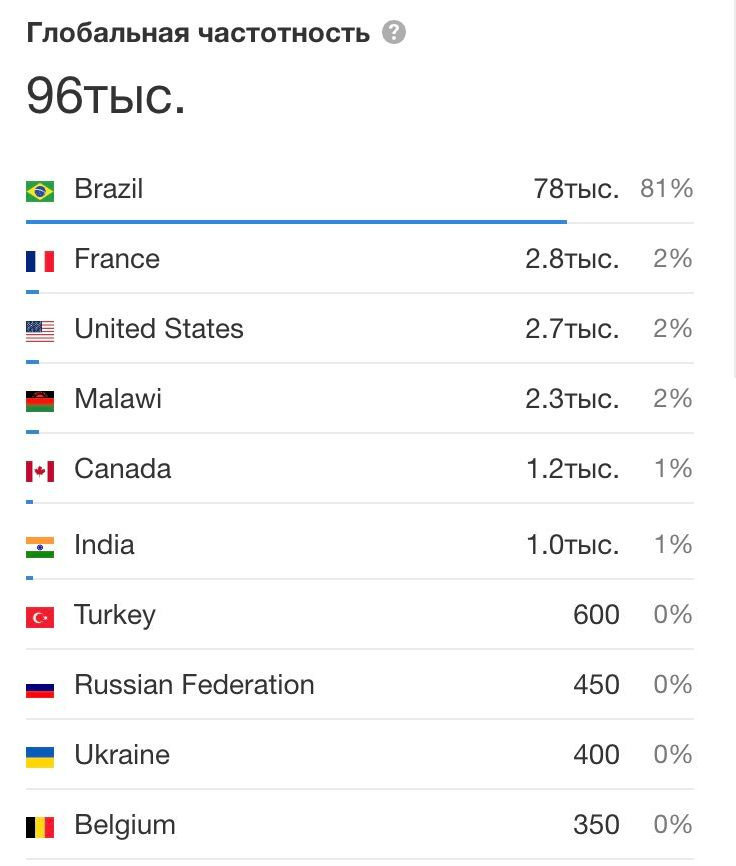Click the Brazil volume progress bar
This screenshot has width=736, height=866.
point(296,221)
